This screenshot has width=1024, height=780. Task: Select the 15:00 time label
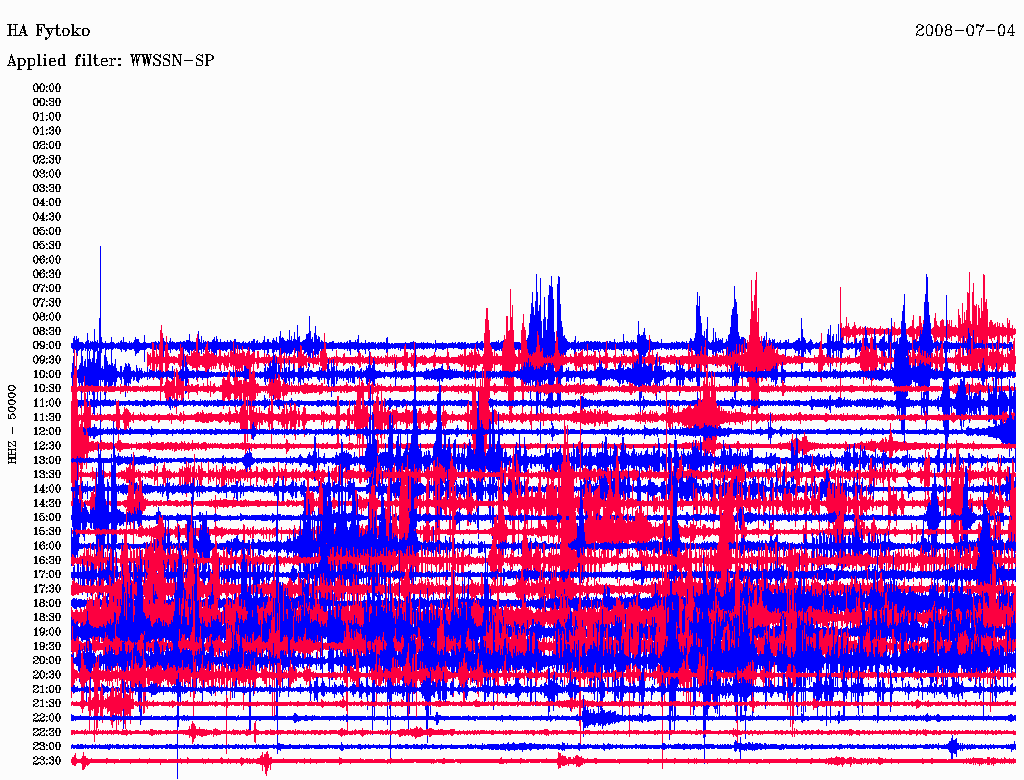pos(47,517)
